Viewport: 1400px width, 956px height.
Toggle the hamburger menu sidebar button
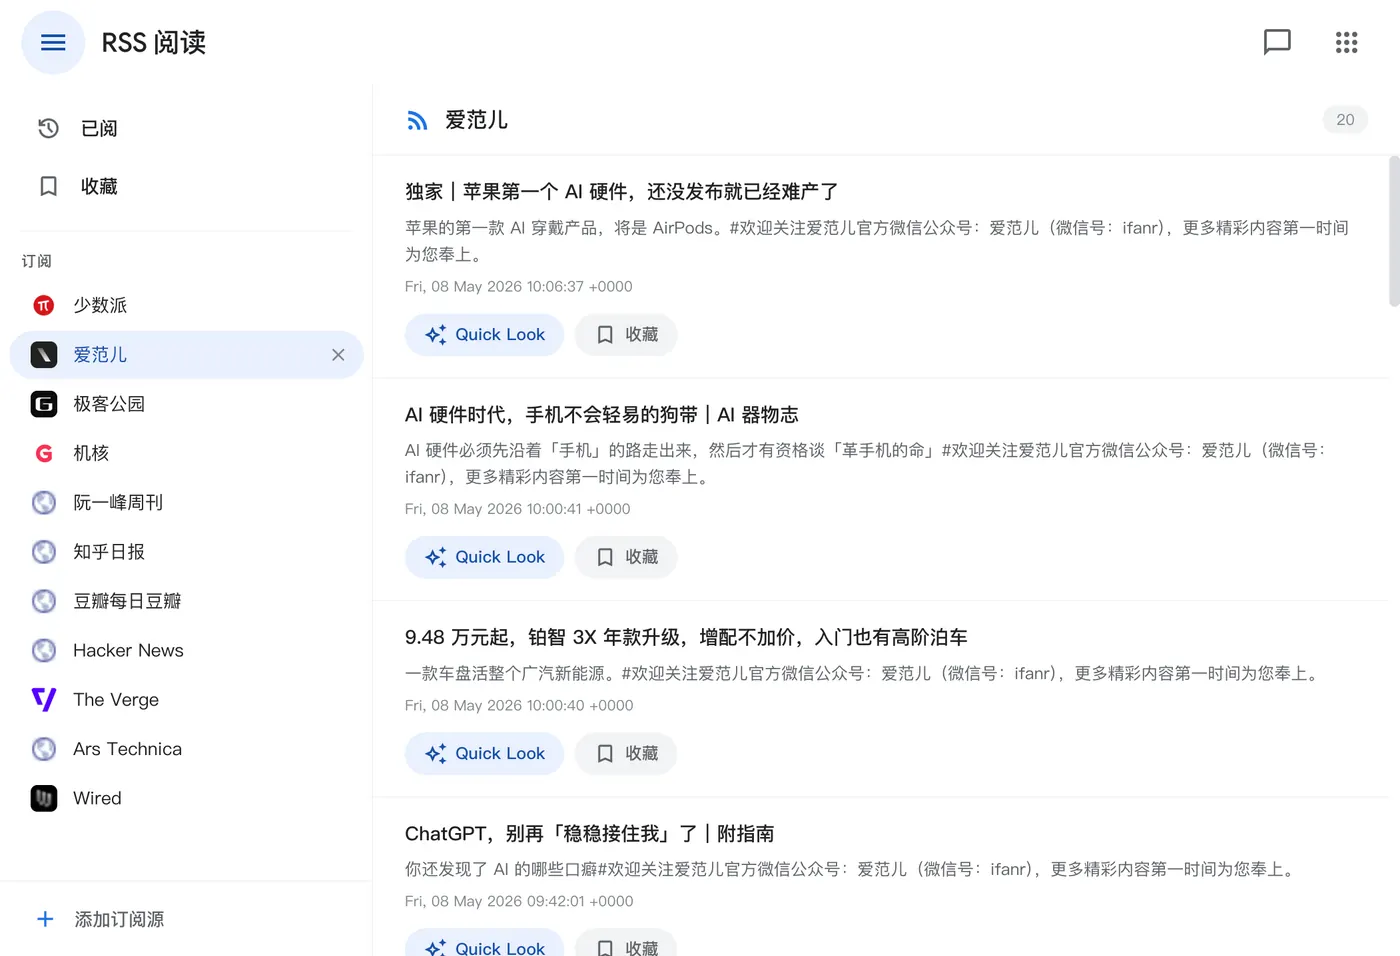click(53, 42)
